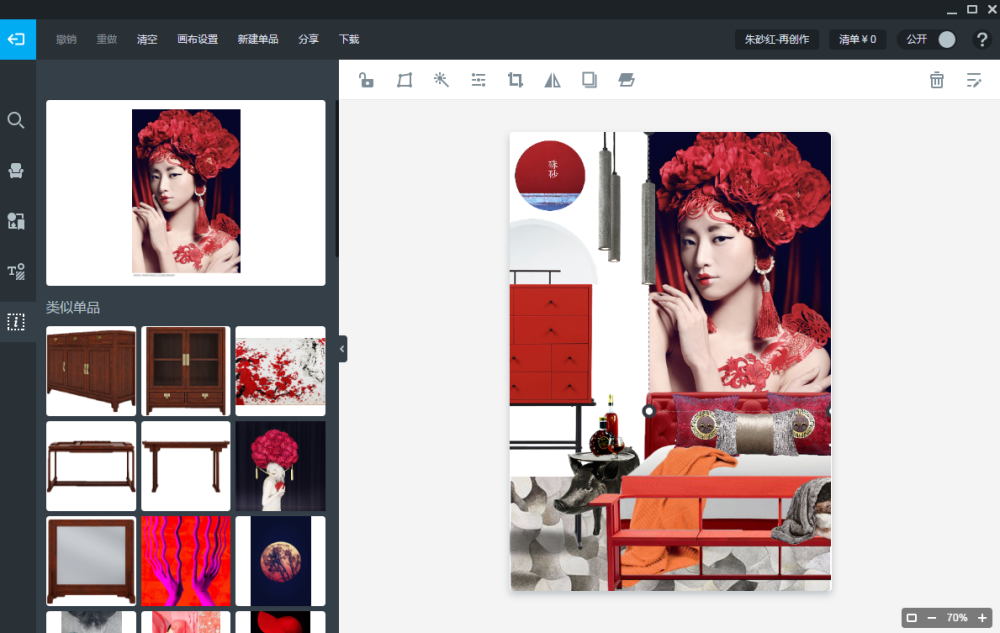
Task: Click the layer order stack icon
Action: 626,80
